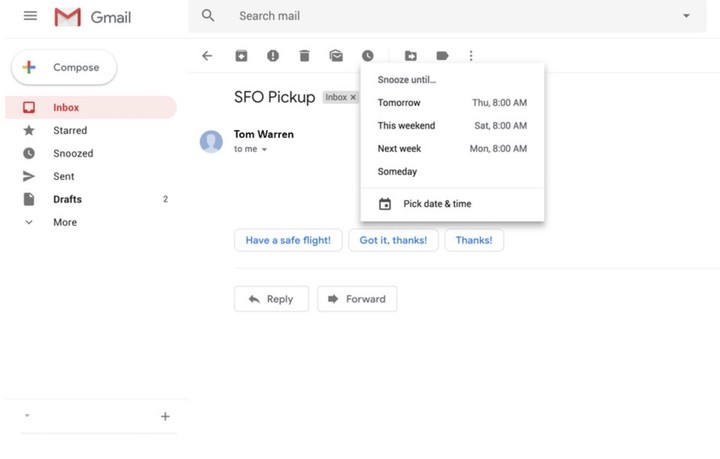This screenshot has height=459, width=720.
Task: Select Tomorrow snooze option
Action: click(x=452, y=103)
